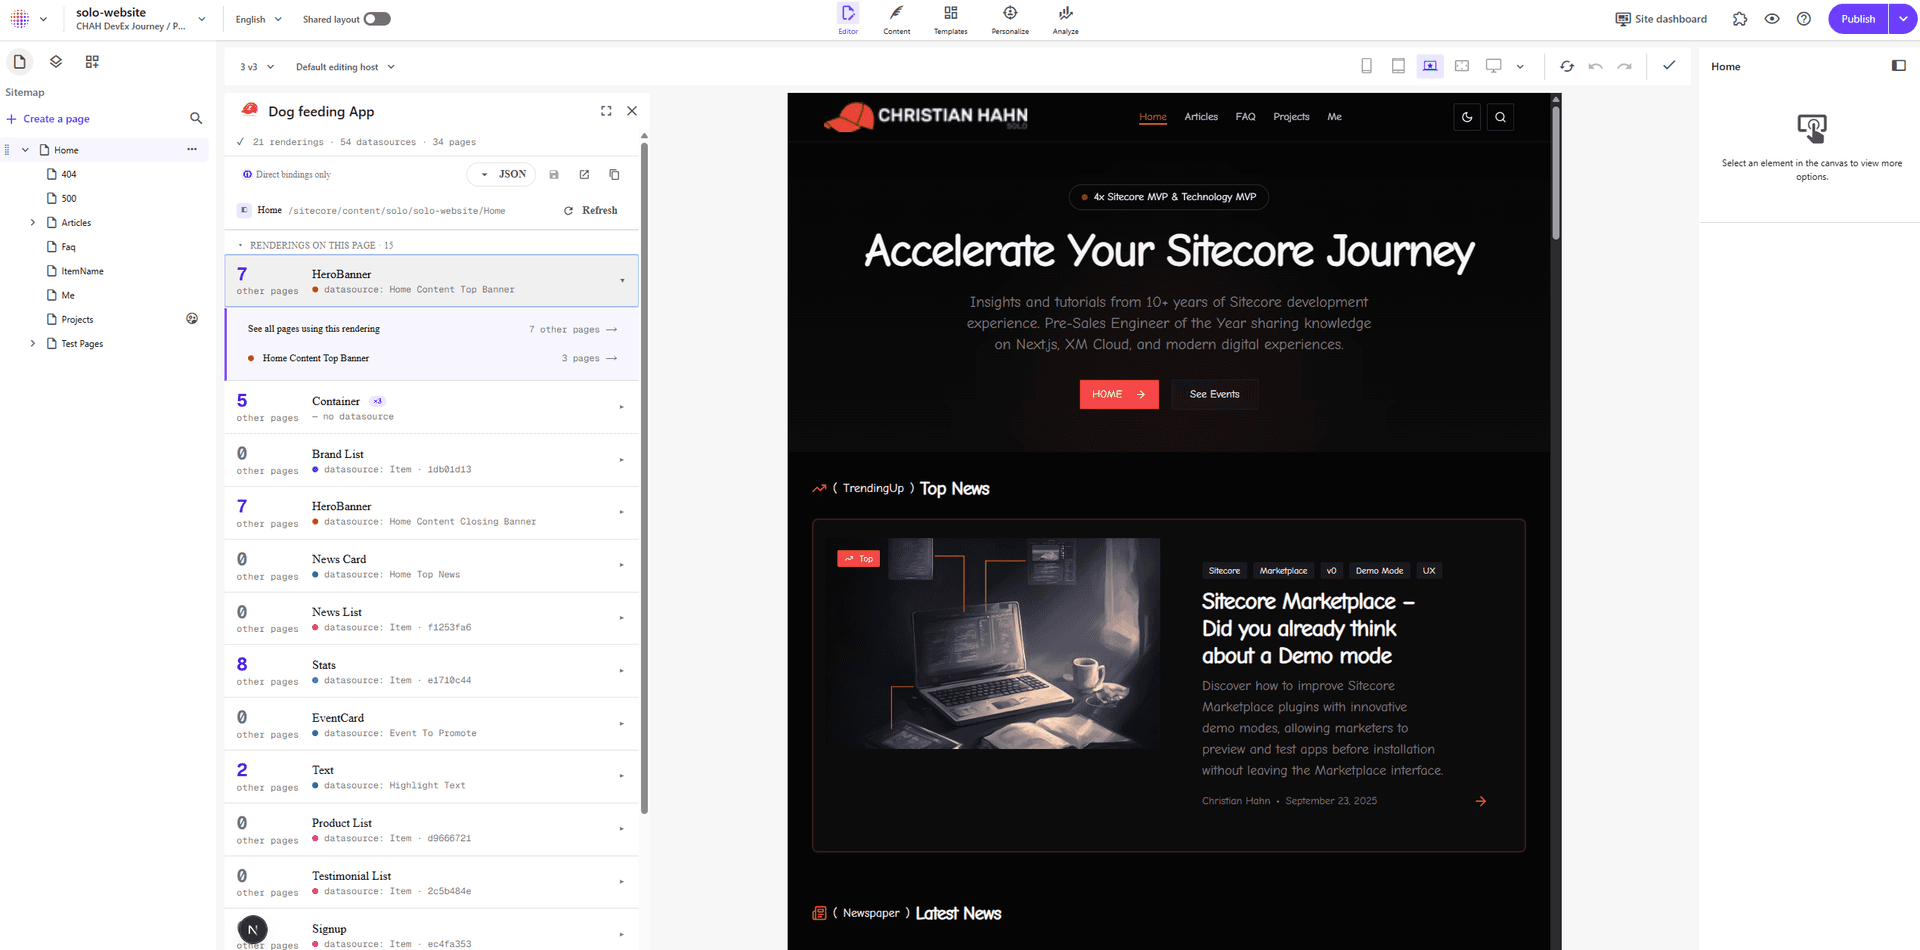The width and height of the screenshot is (1920, 950).
Task: Switch to tablet device preview
Action: 1398,66
